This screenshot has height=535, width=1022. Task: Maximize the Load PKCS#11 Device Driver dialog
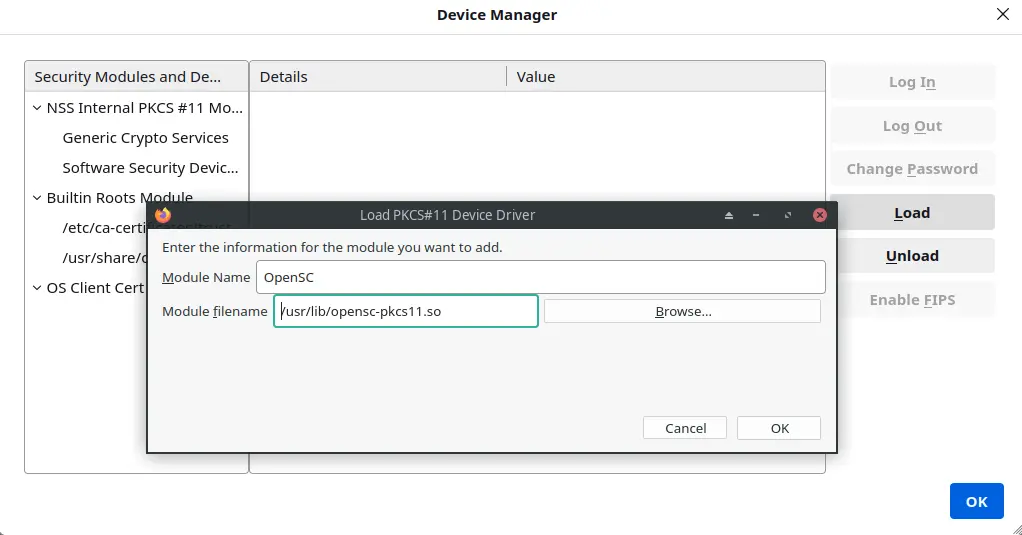tap(787, 215)
